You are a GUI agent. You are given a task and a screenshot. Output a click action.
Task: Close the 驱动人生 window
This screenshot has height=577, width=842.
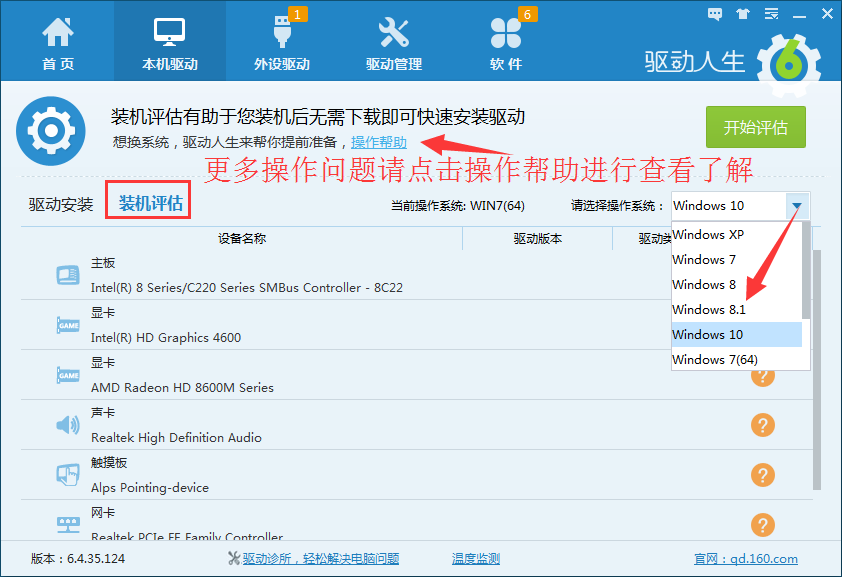(828, 14)
